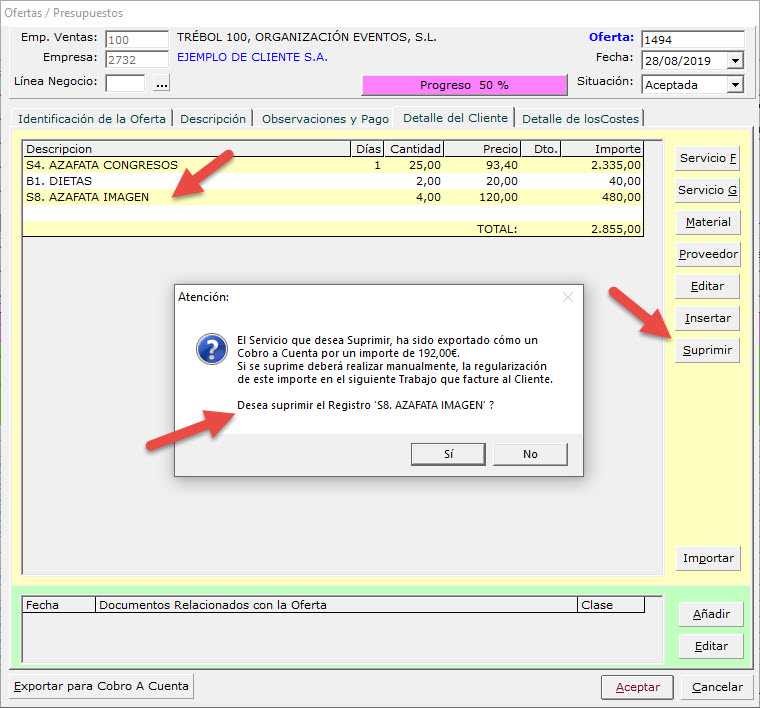Viewport: 760px width, 708px height.
Task: Focus the Oferta number field 1494
Action: click(x=693, y=40)
